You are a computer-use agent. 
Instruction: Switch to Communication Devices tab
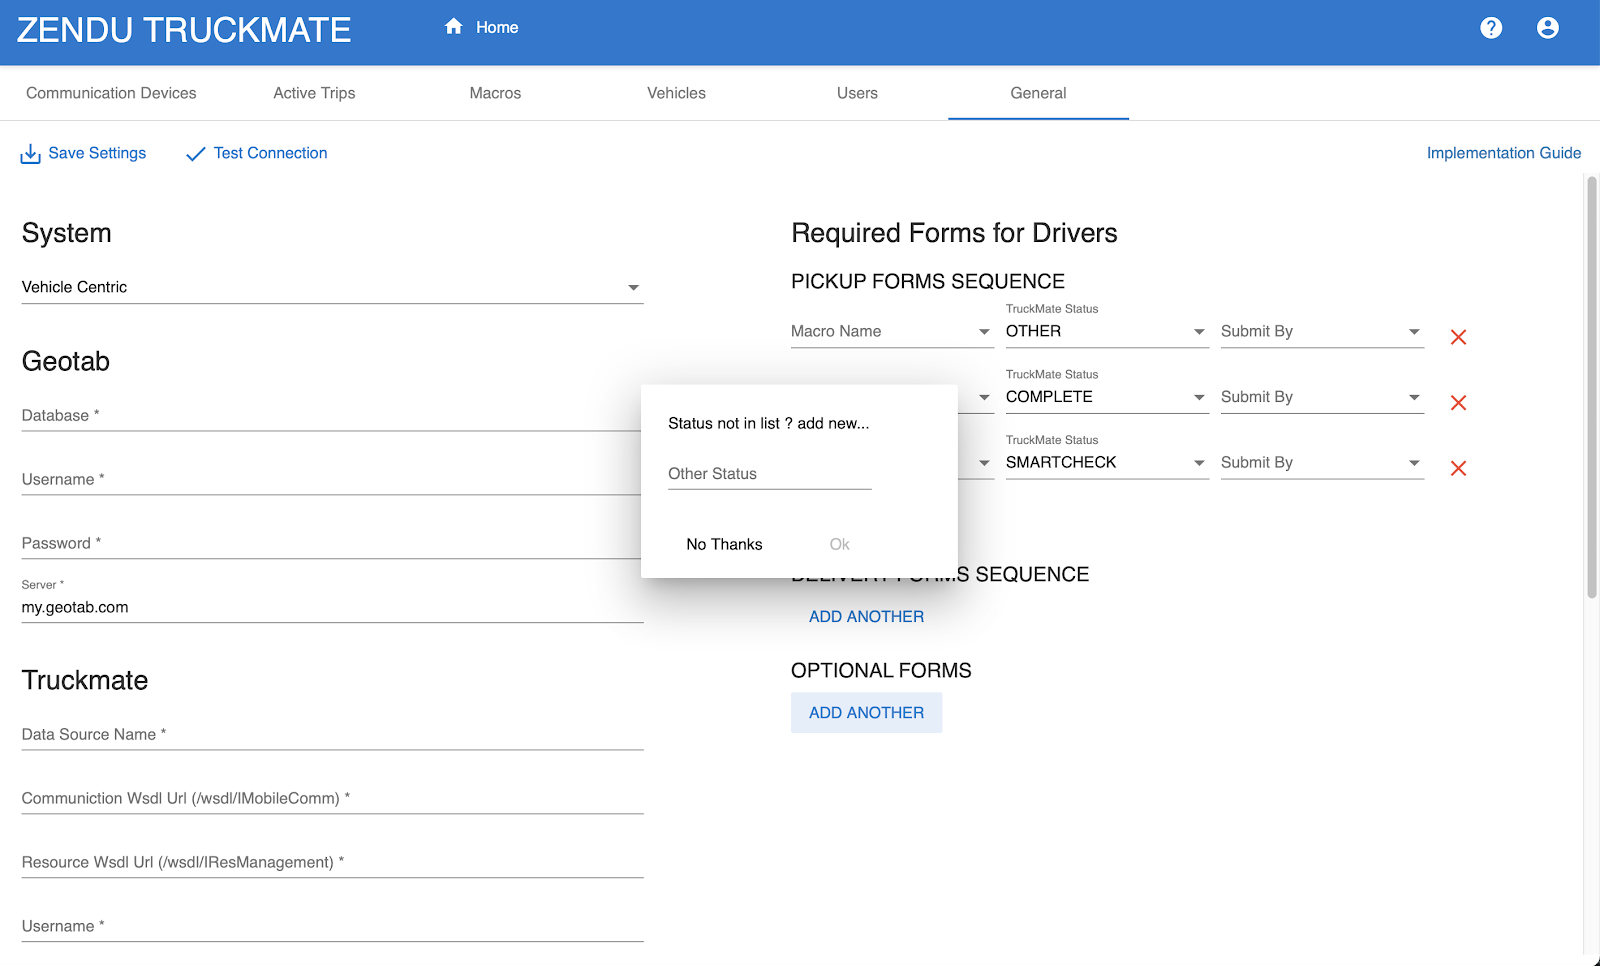click(111, 93)
